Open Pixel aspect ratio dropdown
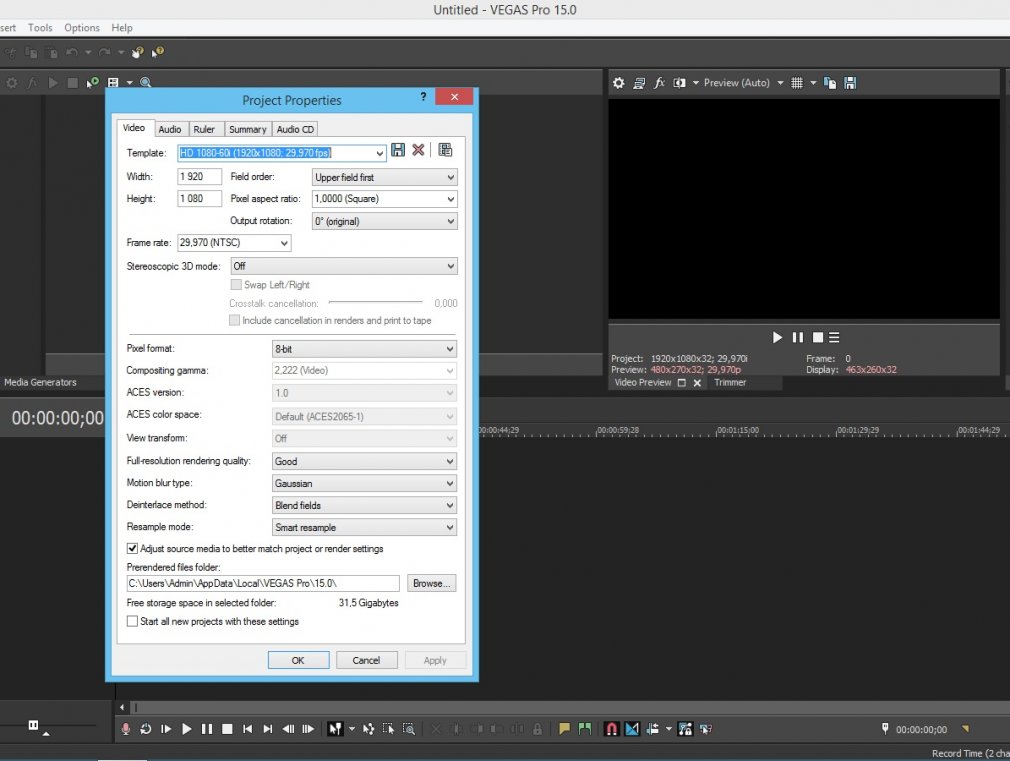Viewport: 1010px width, 761px height. pos(450,199)
